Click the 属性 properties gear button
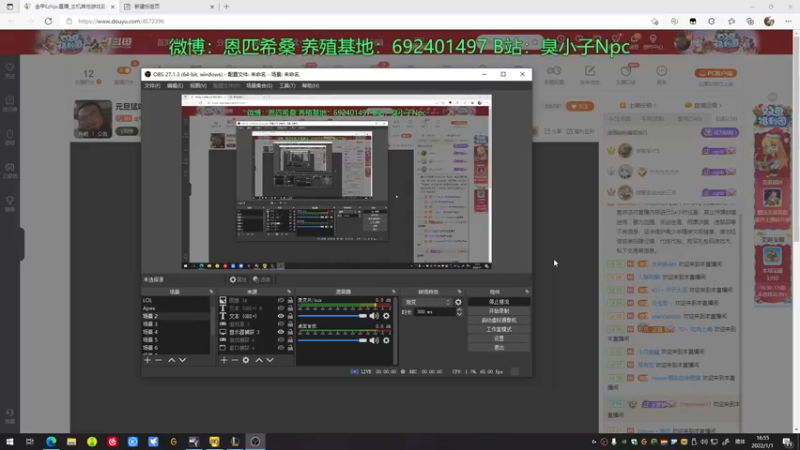This screenshot has width=800, height=450. pyautogui.click(x=238, y=280)
